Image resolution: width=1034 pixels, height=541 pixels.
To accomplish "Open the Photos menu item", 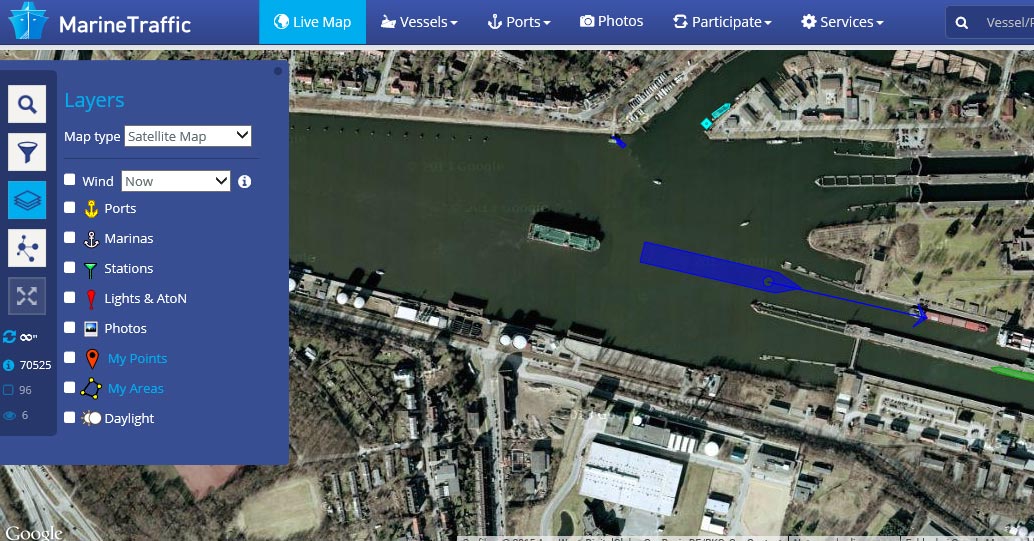I will [611, 21].
